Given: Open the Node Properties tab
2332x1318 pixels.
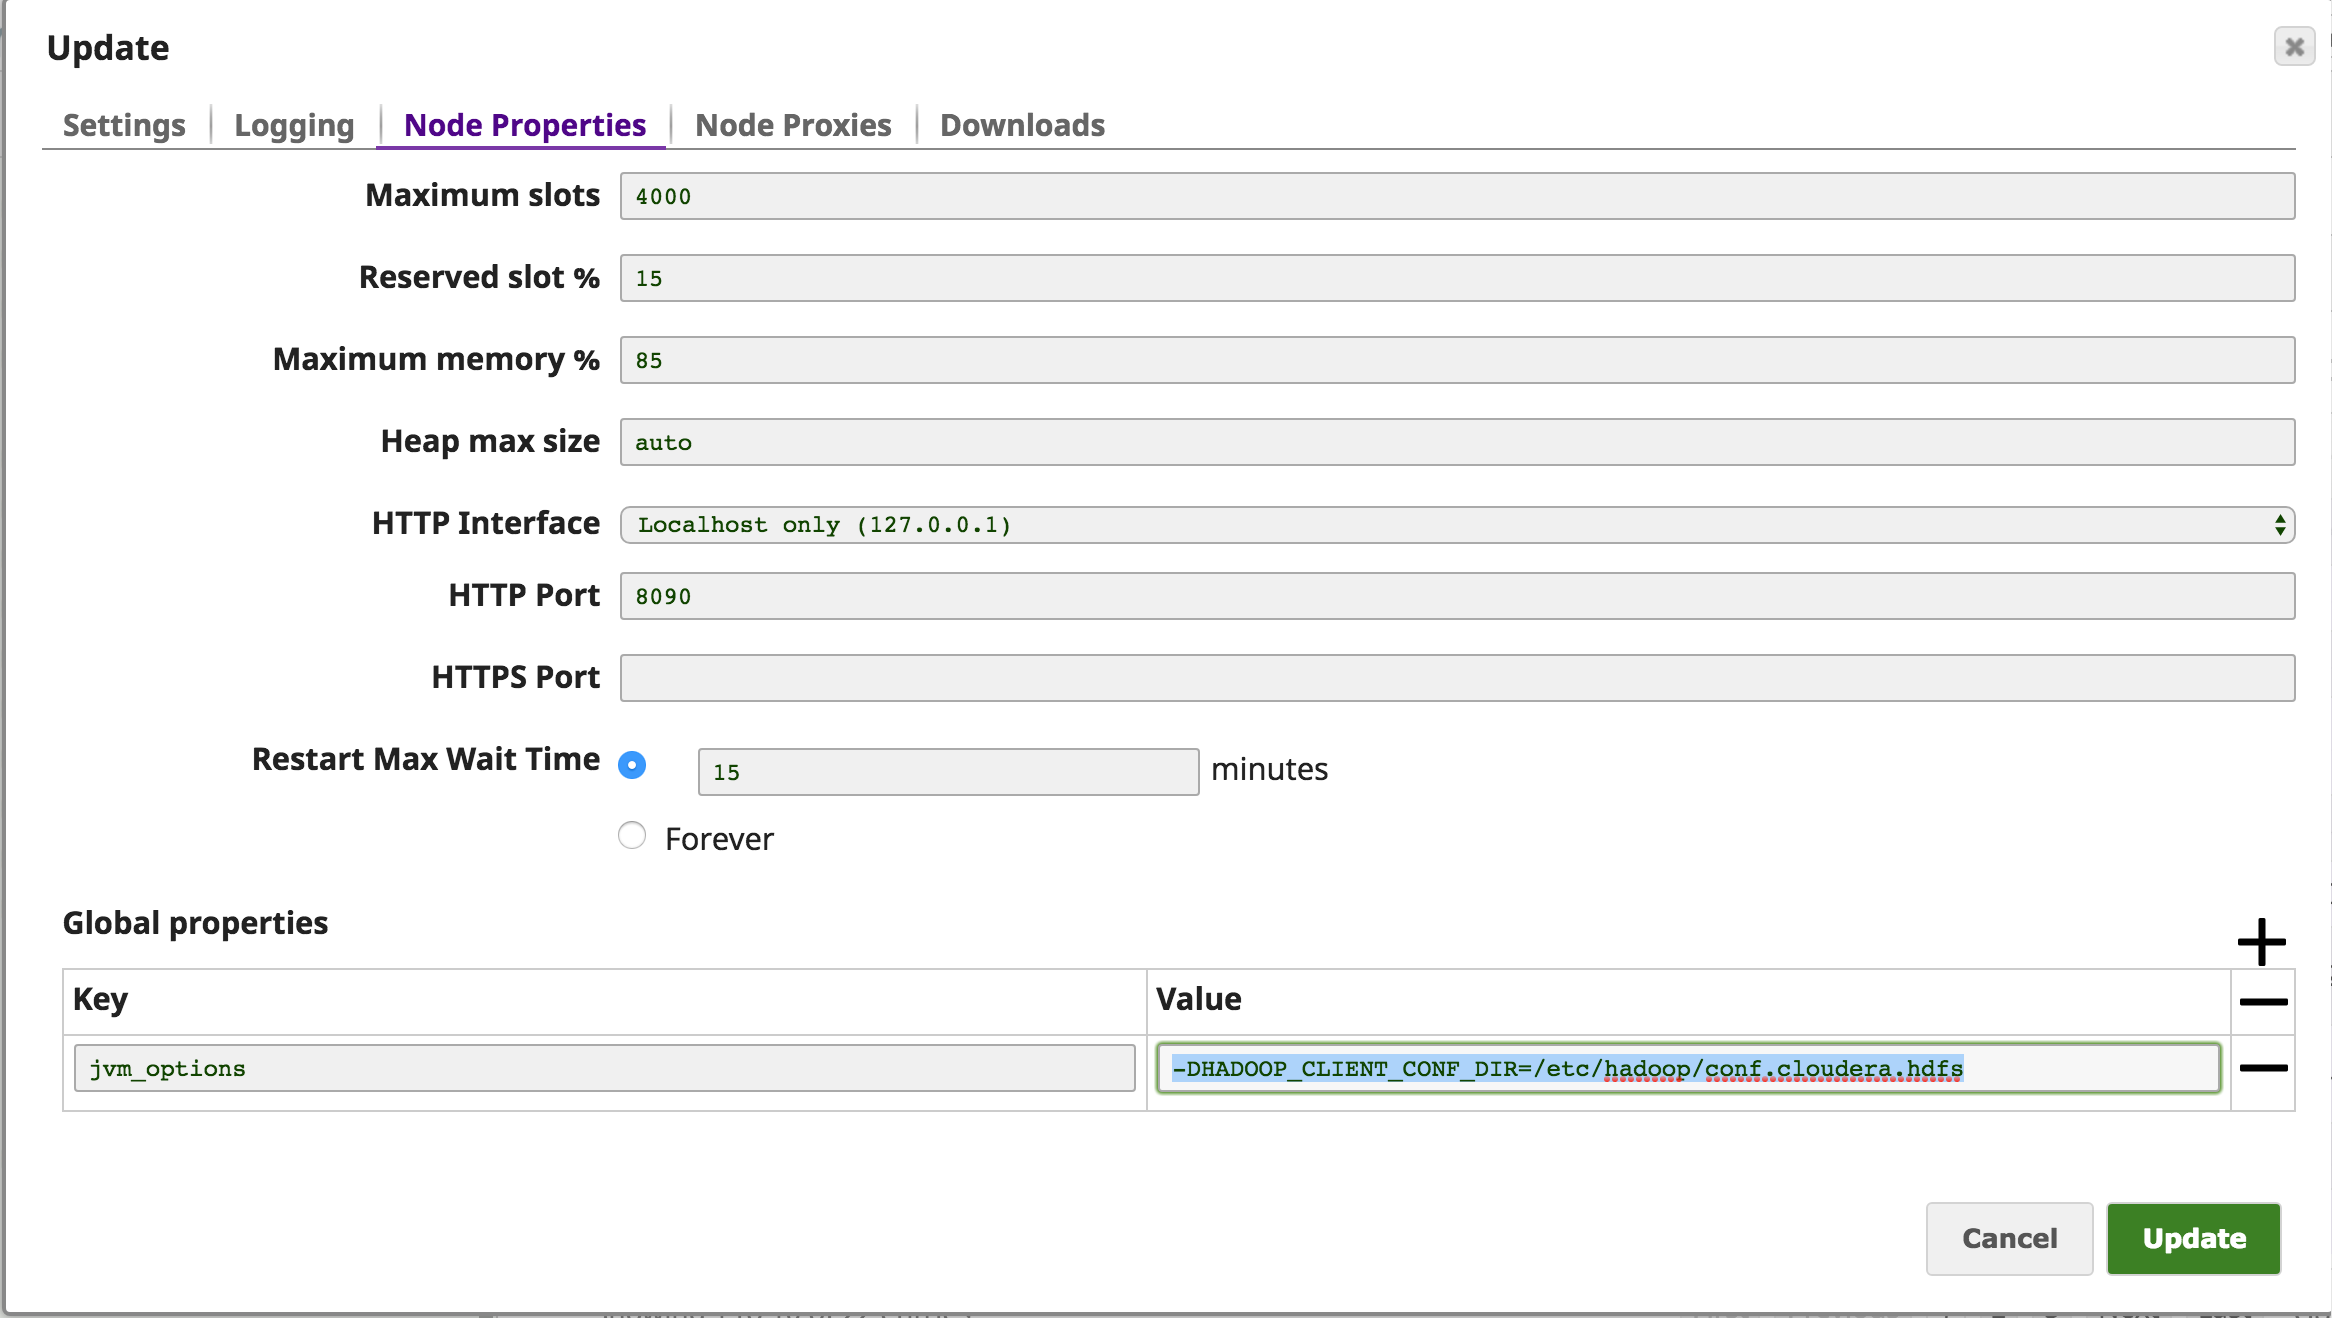Looking at the screenshot, I should tap(525, 125).
